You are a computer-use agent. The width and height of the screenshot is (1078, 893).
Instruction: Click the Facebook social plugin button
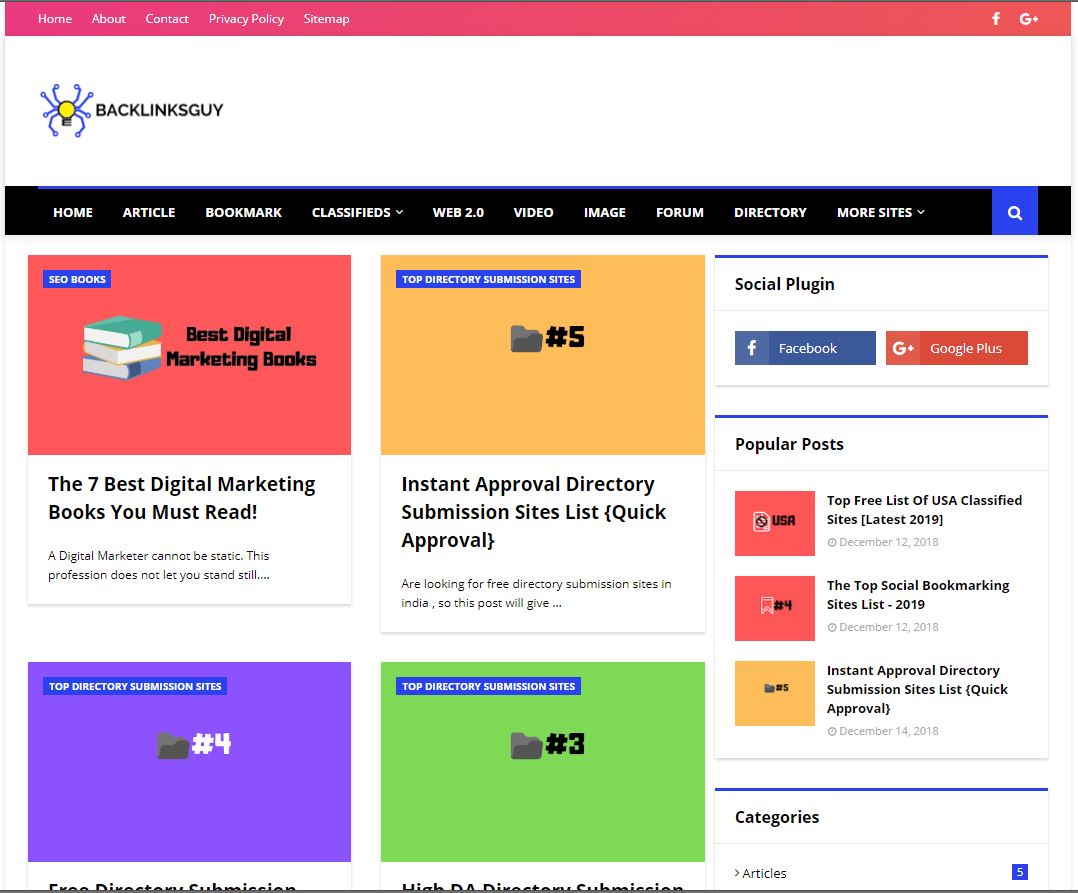pos(805,348)
